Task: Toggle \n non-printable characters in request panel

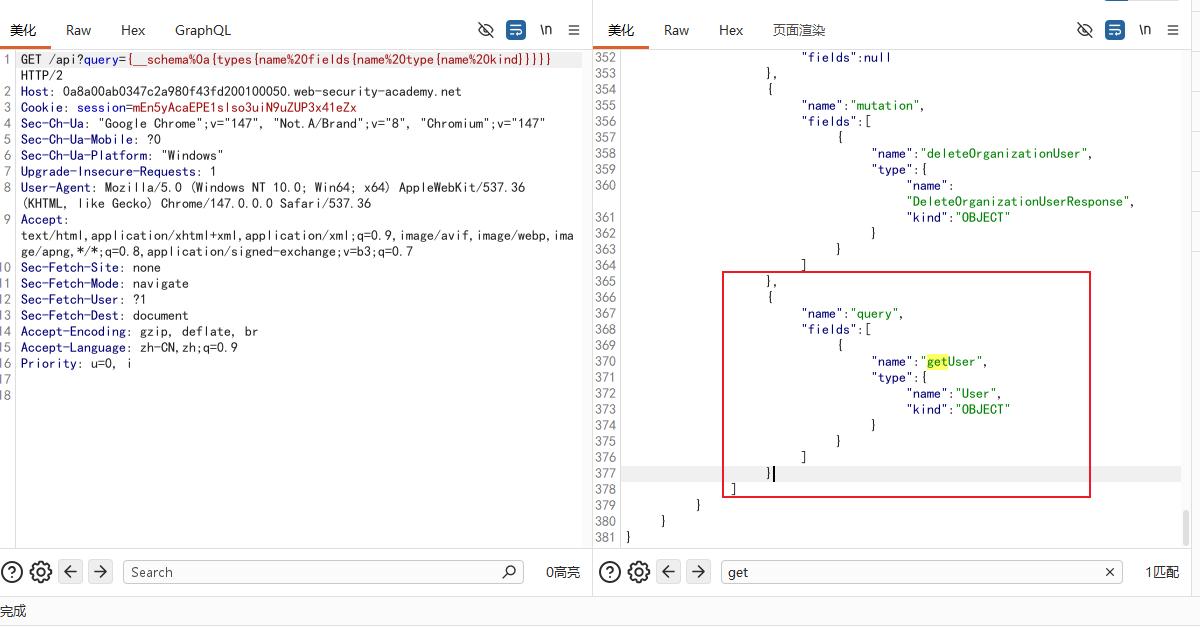Action: [x=546, y=30]
